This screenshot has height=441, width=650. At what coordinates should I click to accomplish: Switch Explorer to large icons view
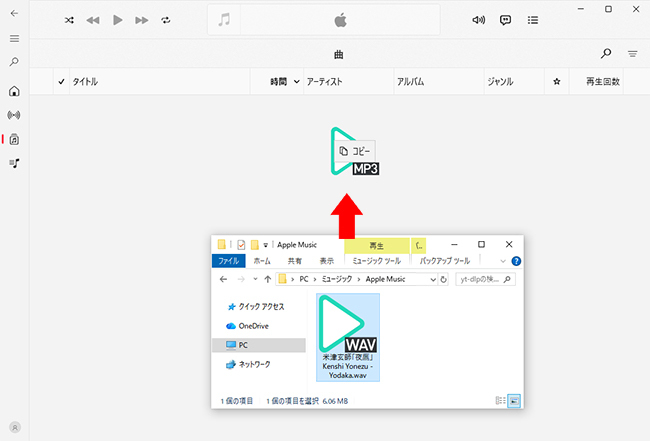(514, 400)
